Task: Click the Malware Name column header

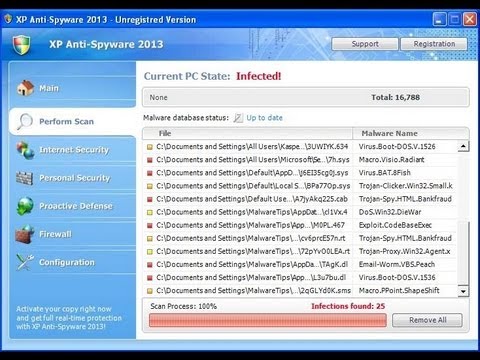Action: pos(389,133)
